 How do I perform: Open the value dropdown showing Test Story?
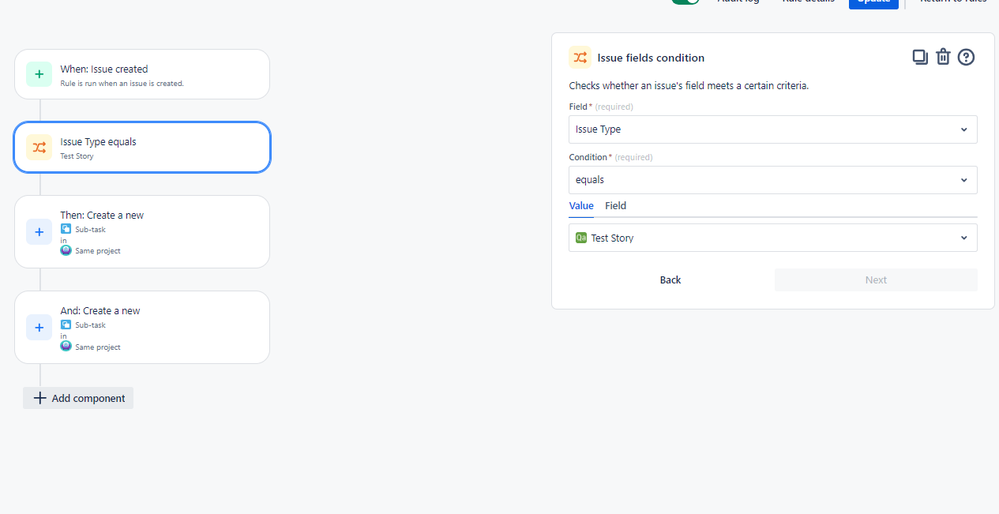tap(773, 238)
